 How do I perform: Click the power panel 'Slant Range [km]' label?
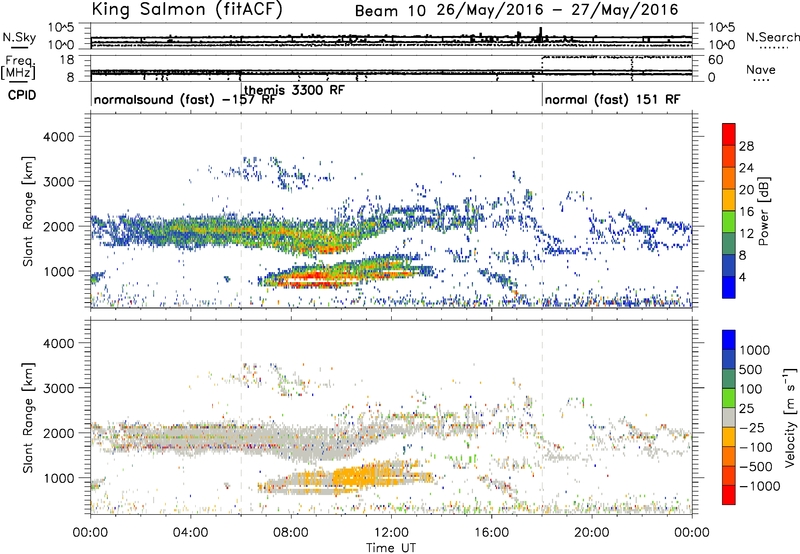click(28, 211)
